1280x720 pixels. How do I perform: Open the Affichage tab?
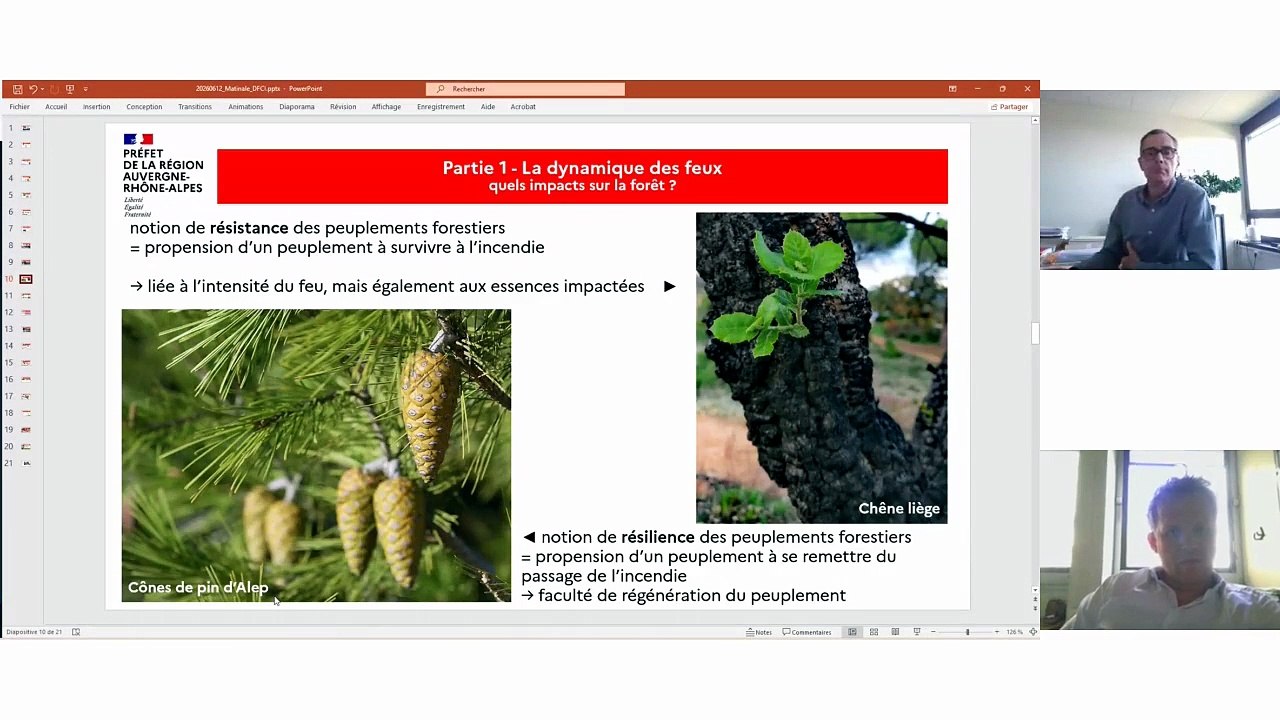386,107
